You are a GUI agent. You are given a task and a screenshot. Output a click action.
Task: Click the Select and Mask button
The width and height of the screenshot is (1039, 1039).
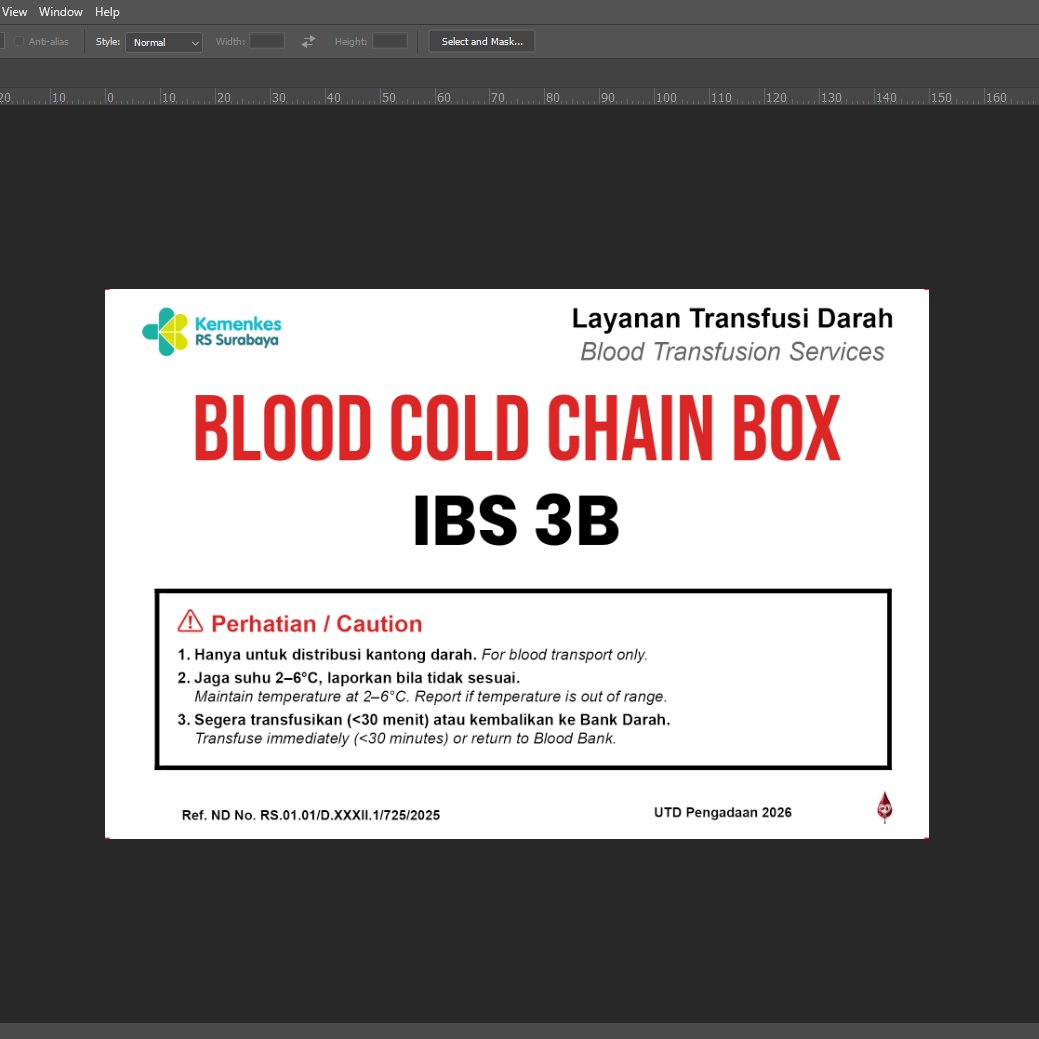tap(482, 42)
